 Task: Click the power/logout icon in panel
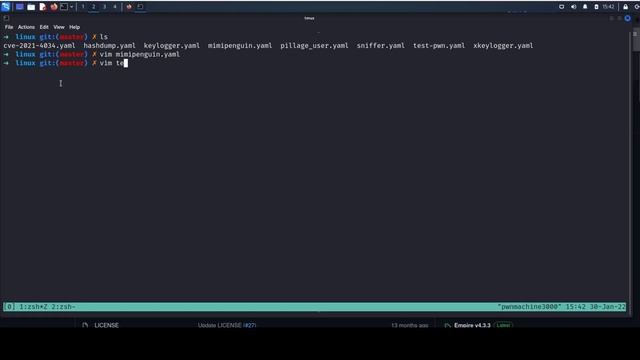point(637,7)
